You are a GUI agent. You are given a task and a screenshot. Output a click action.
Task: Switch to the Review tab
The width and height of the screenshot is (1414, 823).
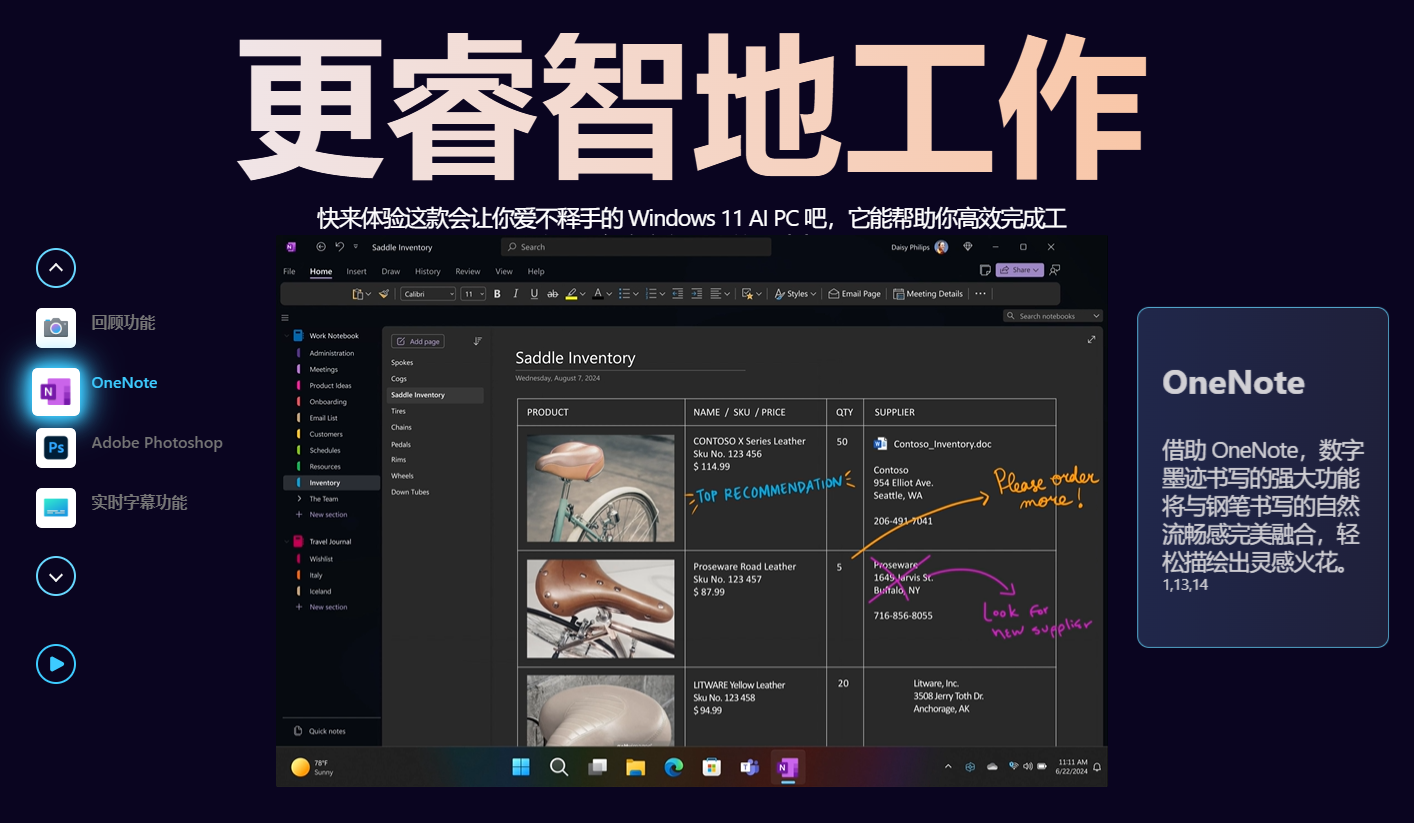tap(468, 271)
